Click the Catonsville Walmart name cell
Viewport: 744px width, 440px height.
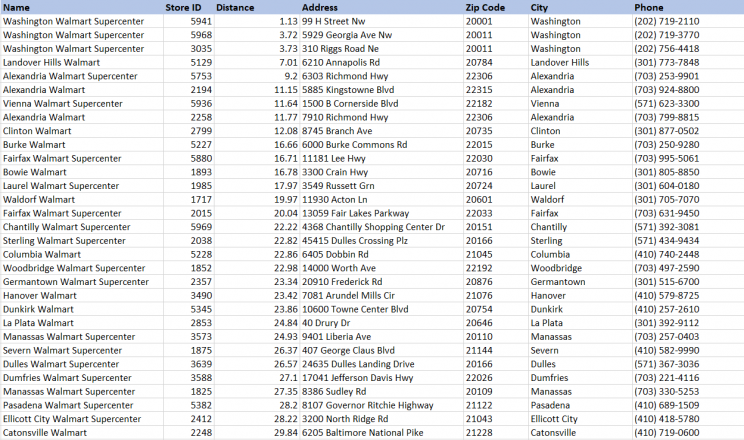(45, 433)
